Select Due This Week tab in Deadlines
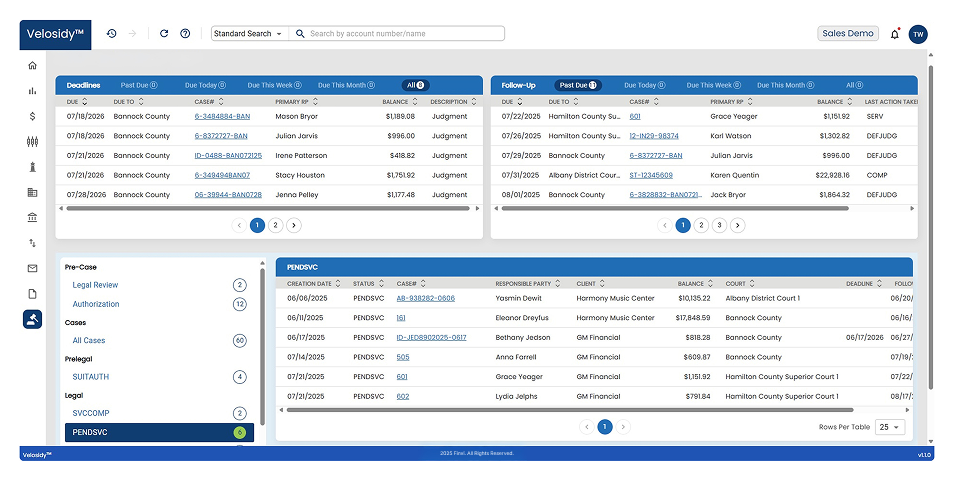Screen dimensions: 954x481 [x=273, y=86]
